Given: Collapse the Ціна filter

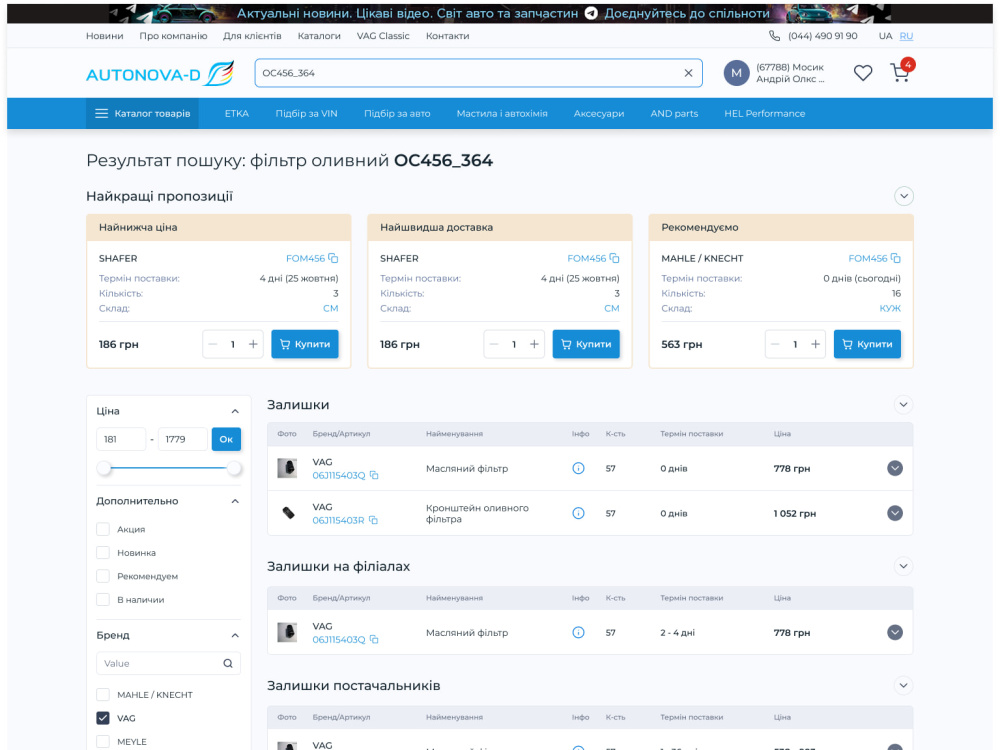Looking at the screenshot, I should tap(235, 411).
